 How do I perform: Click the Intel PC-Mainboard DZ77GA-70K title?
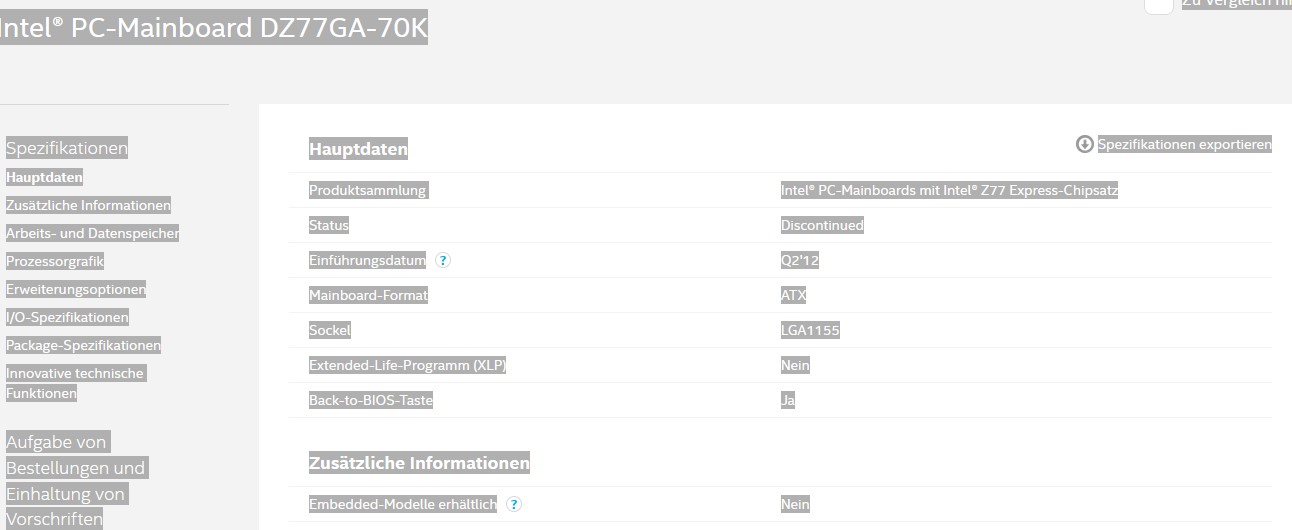pos(214,29)
